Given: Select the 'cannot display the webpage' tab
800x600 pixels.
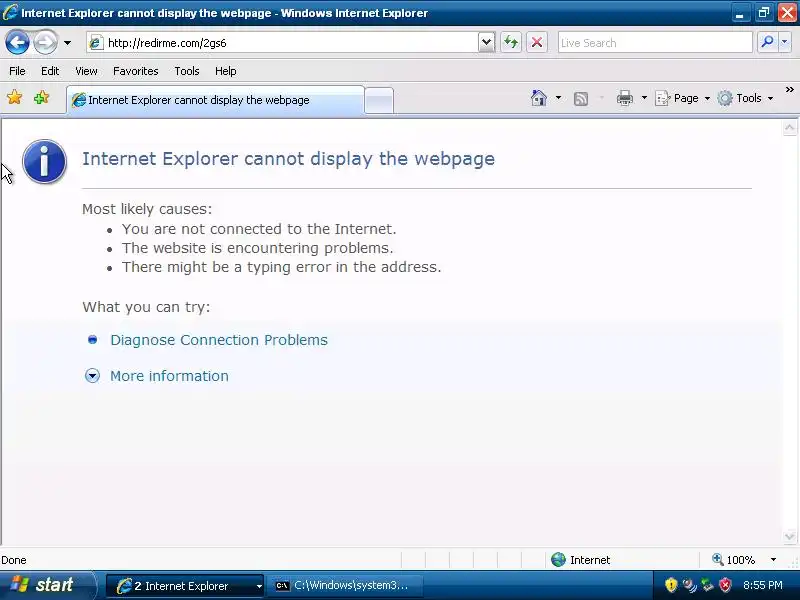Looking at the screenshot, I should click(215, 100).
